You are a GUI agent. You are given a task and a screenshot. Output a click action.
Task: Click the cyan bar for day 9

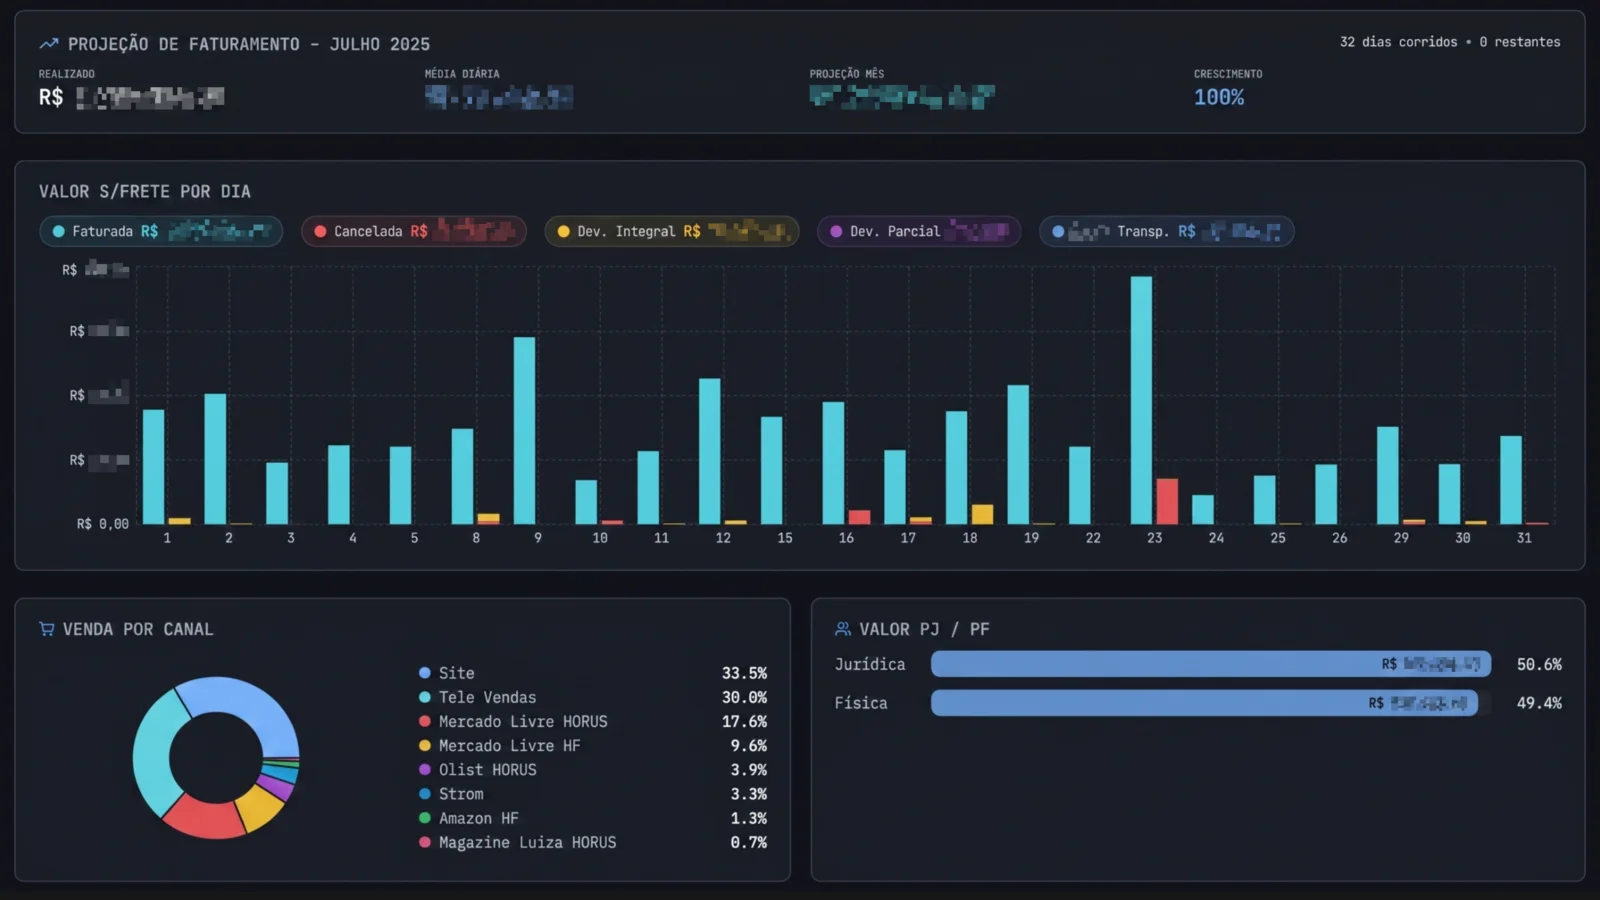[524, 430]
